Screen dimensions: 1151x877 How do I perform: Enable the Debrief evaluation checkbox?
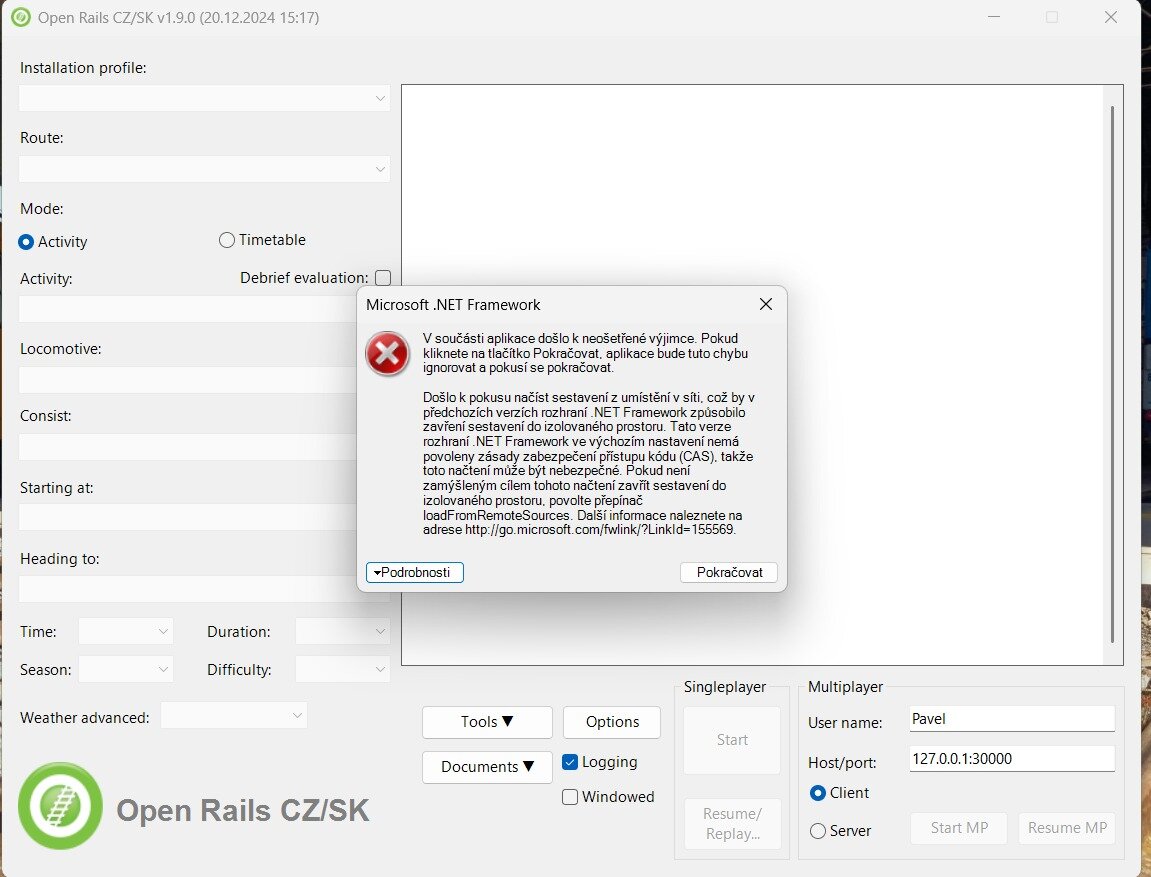point(382,278)
